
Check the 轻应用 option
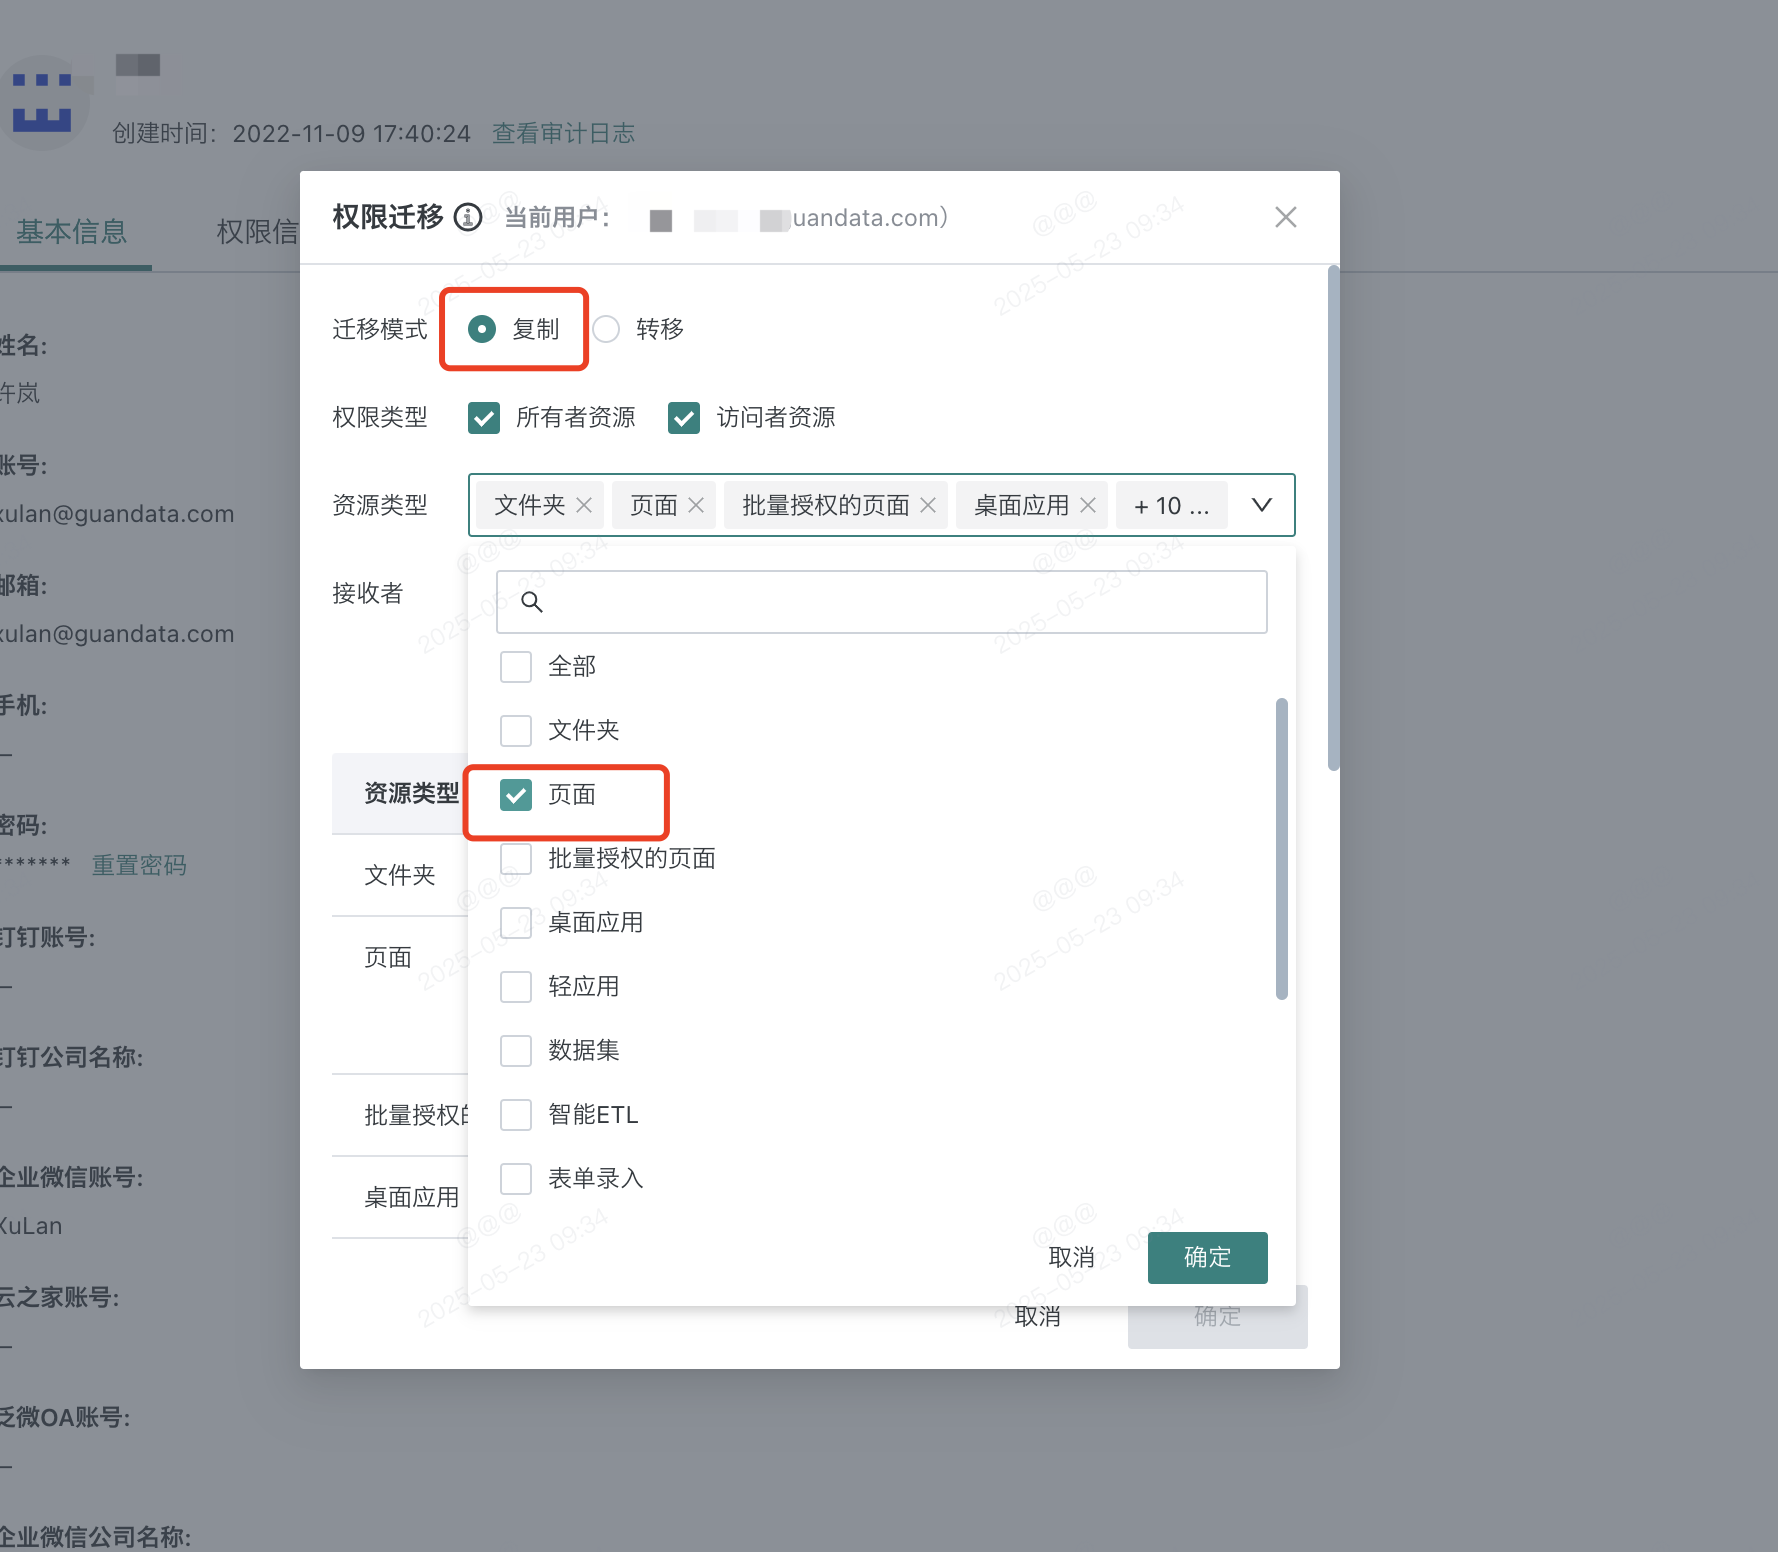(516, 987)
